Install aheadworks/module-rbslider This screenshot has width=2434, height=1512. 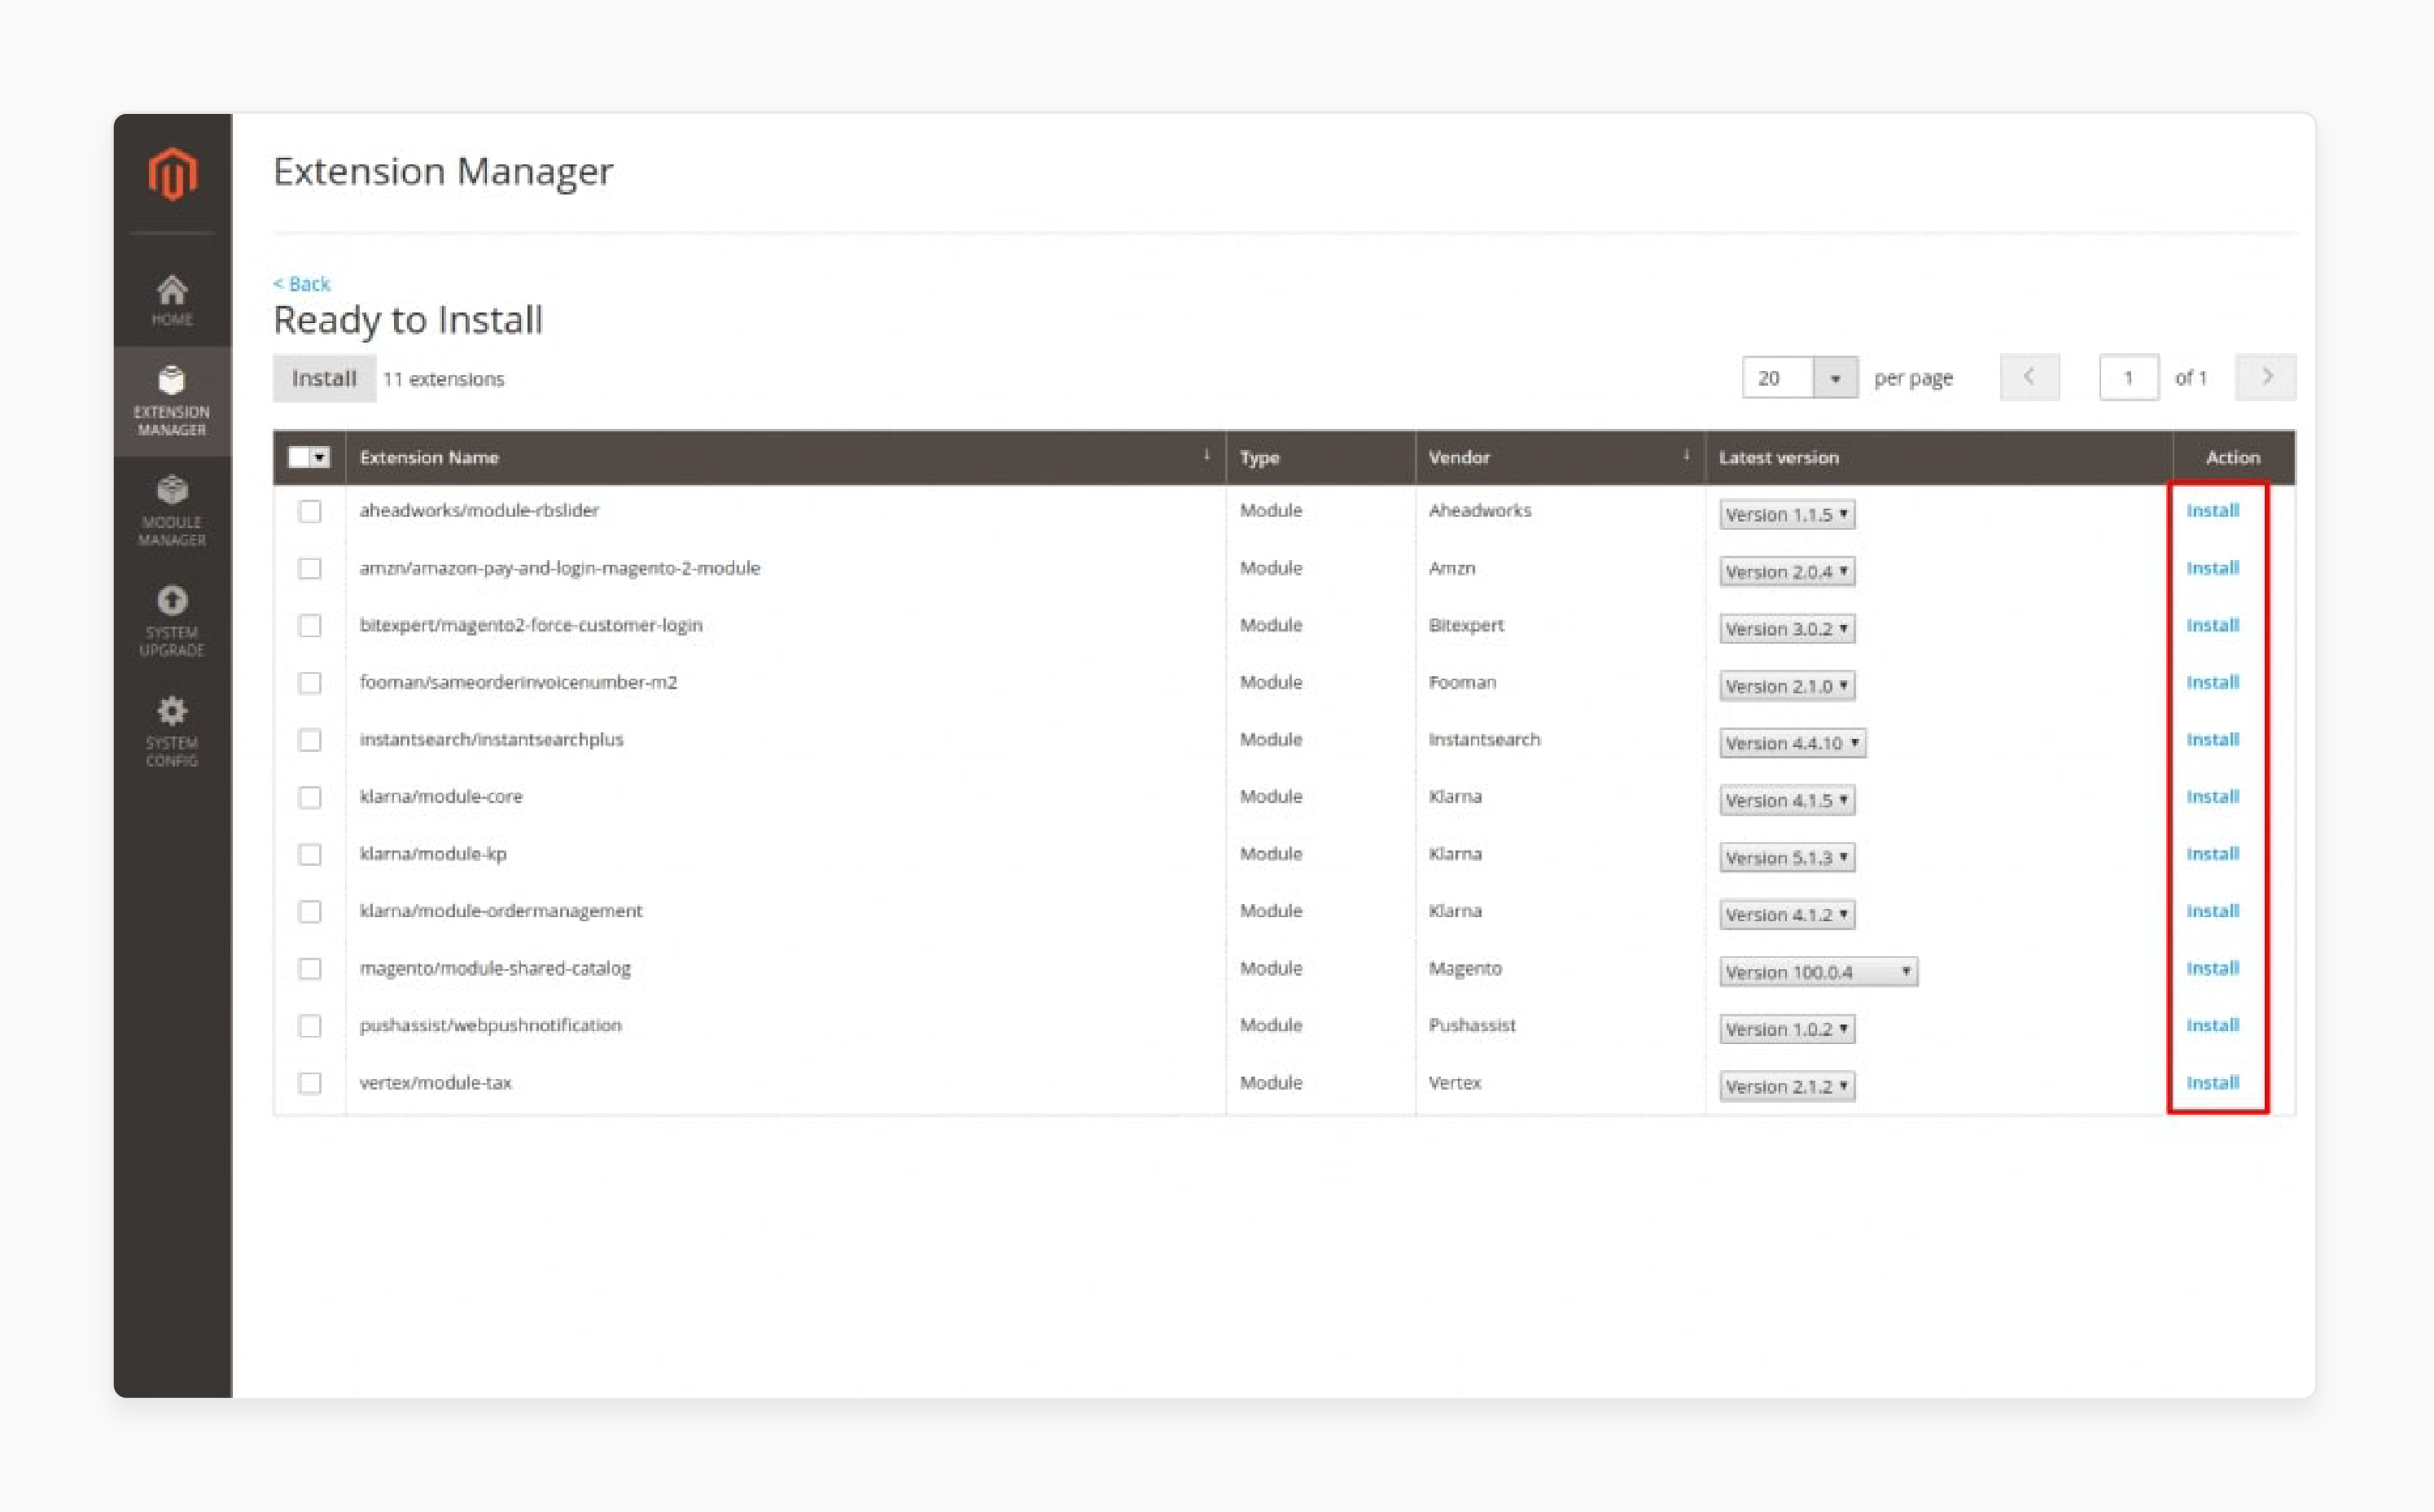(x=2212, y=510)
